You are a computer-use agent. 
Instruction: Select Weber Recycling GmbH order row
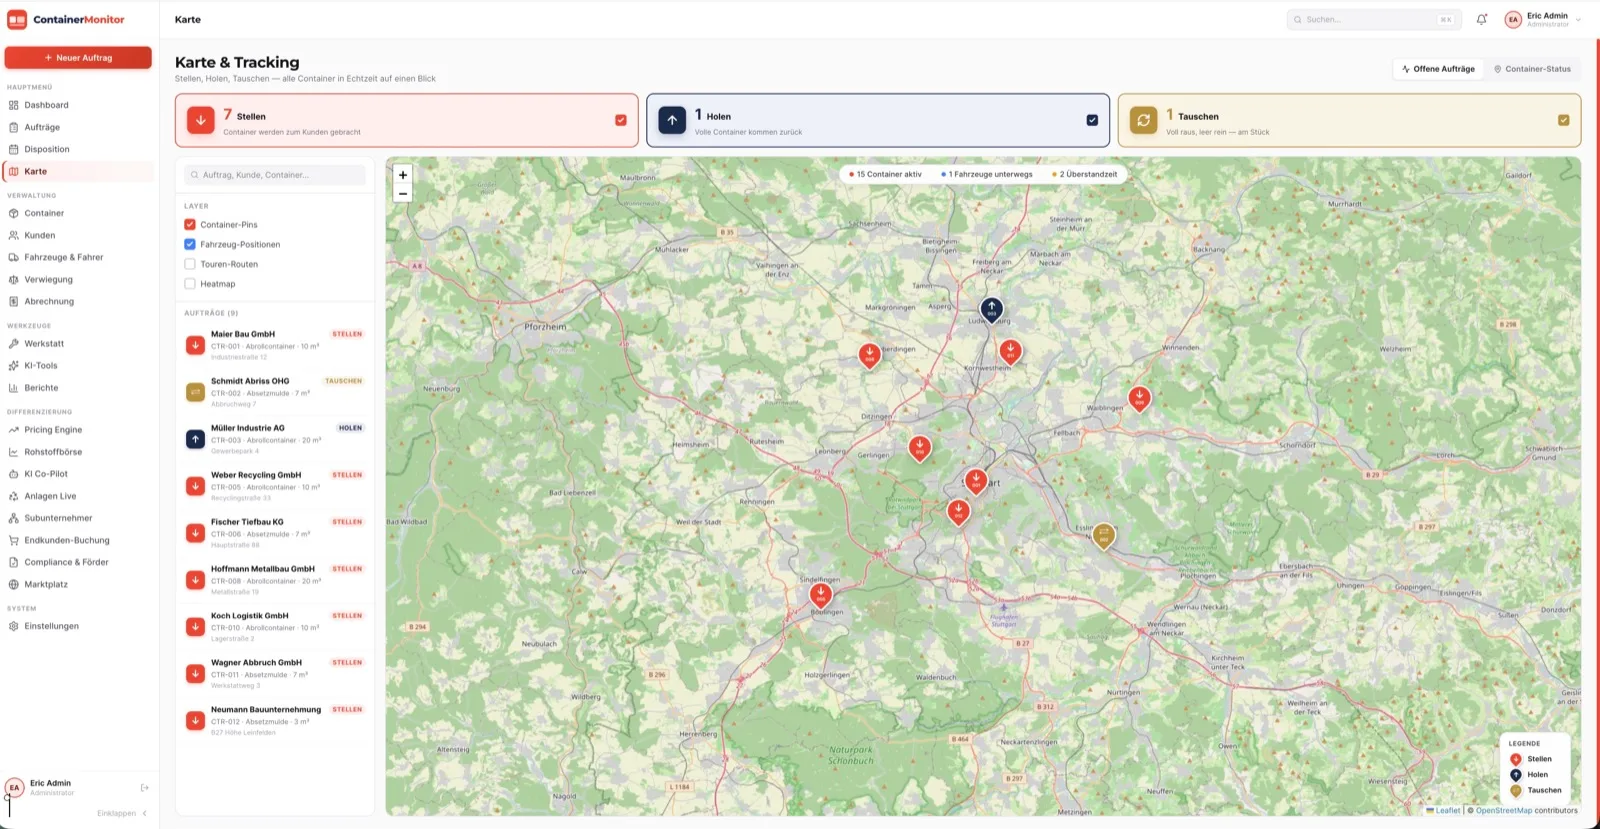(275, 486)
